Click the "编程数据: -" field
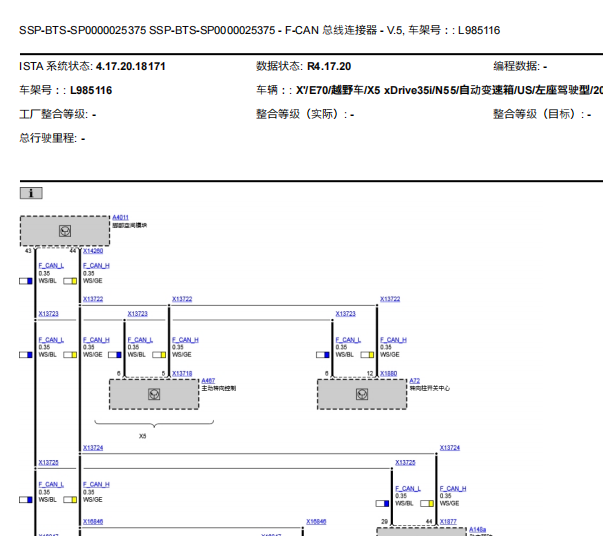The width and height of the screenshot is (603, 536). pyautogui.click(x=520, y=67)
